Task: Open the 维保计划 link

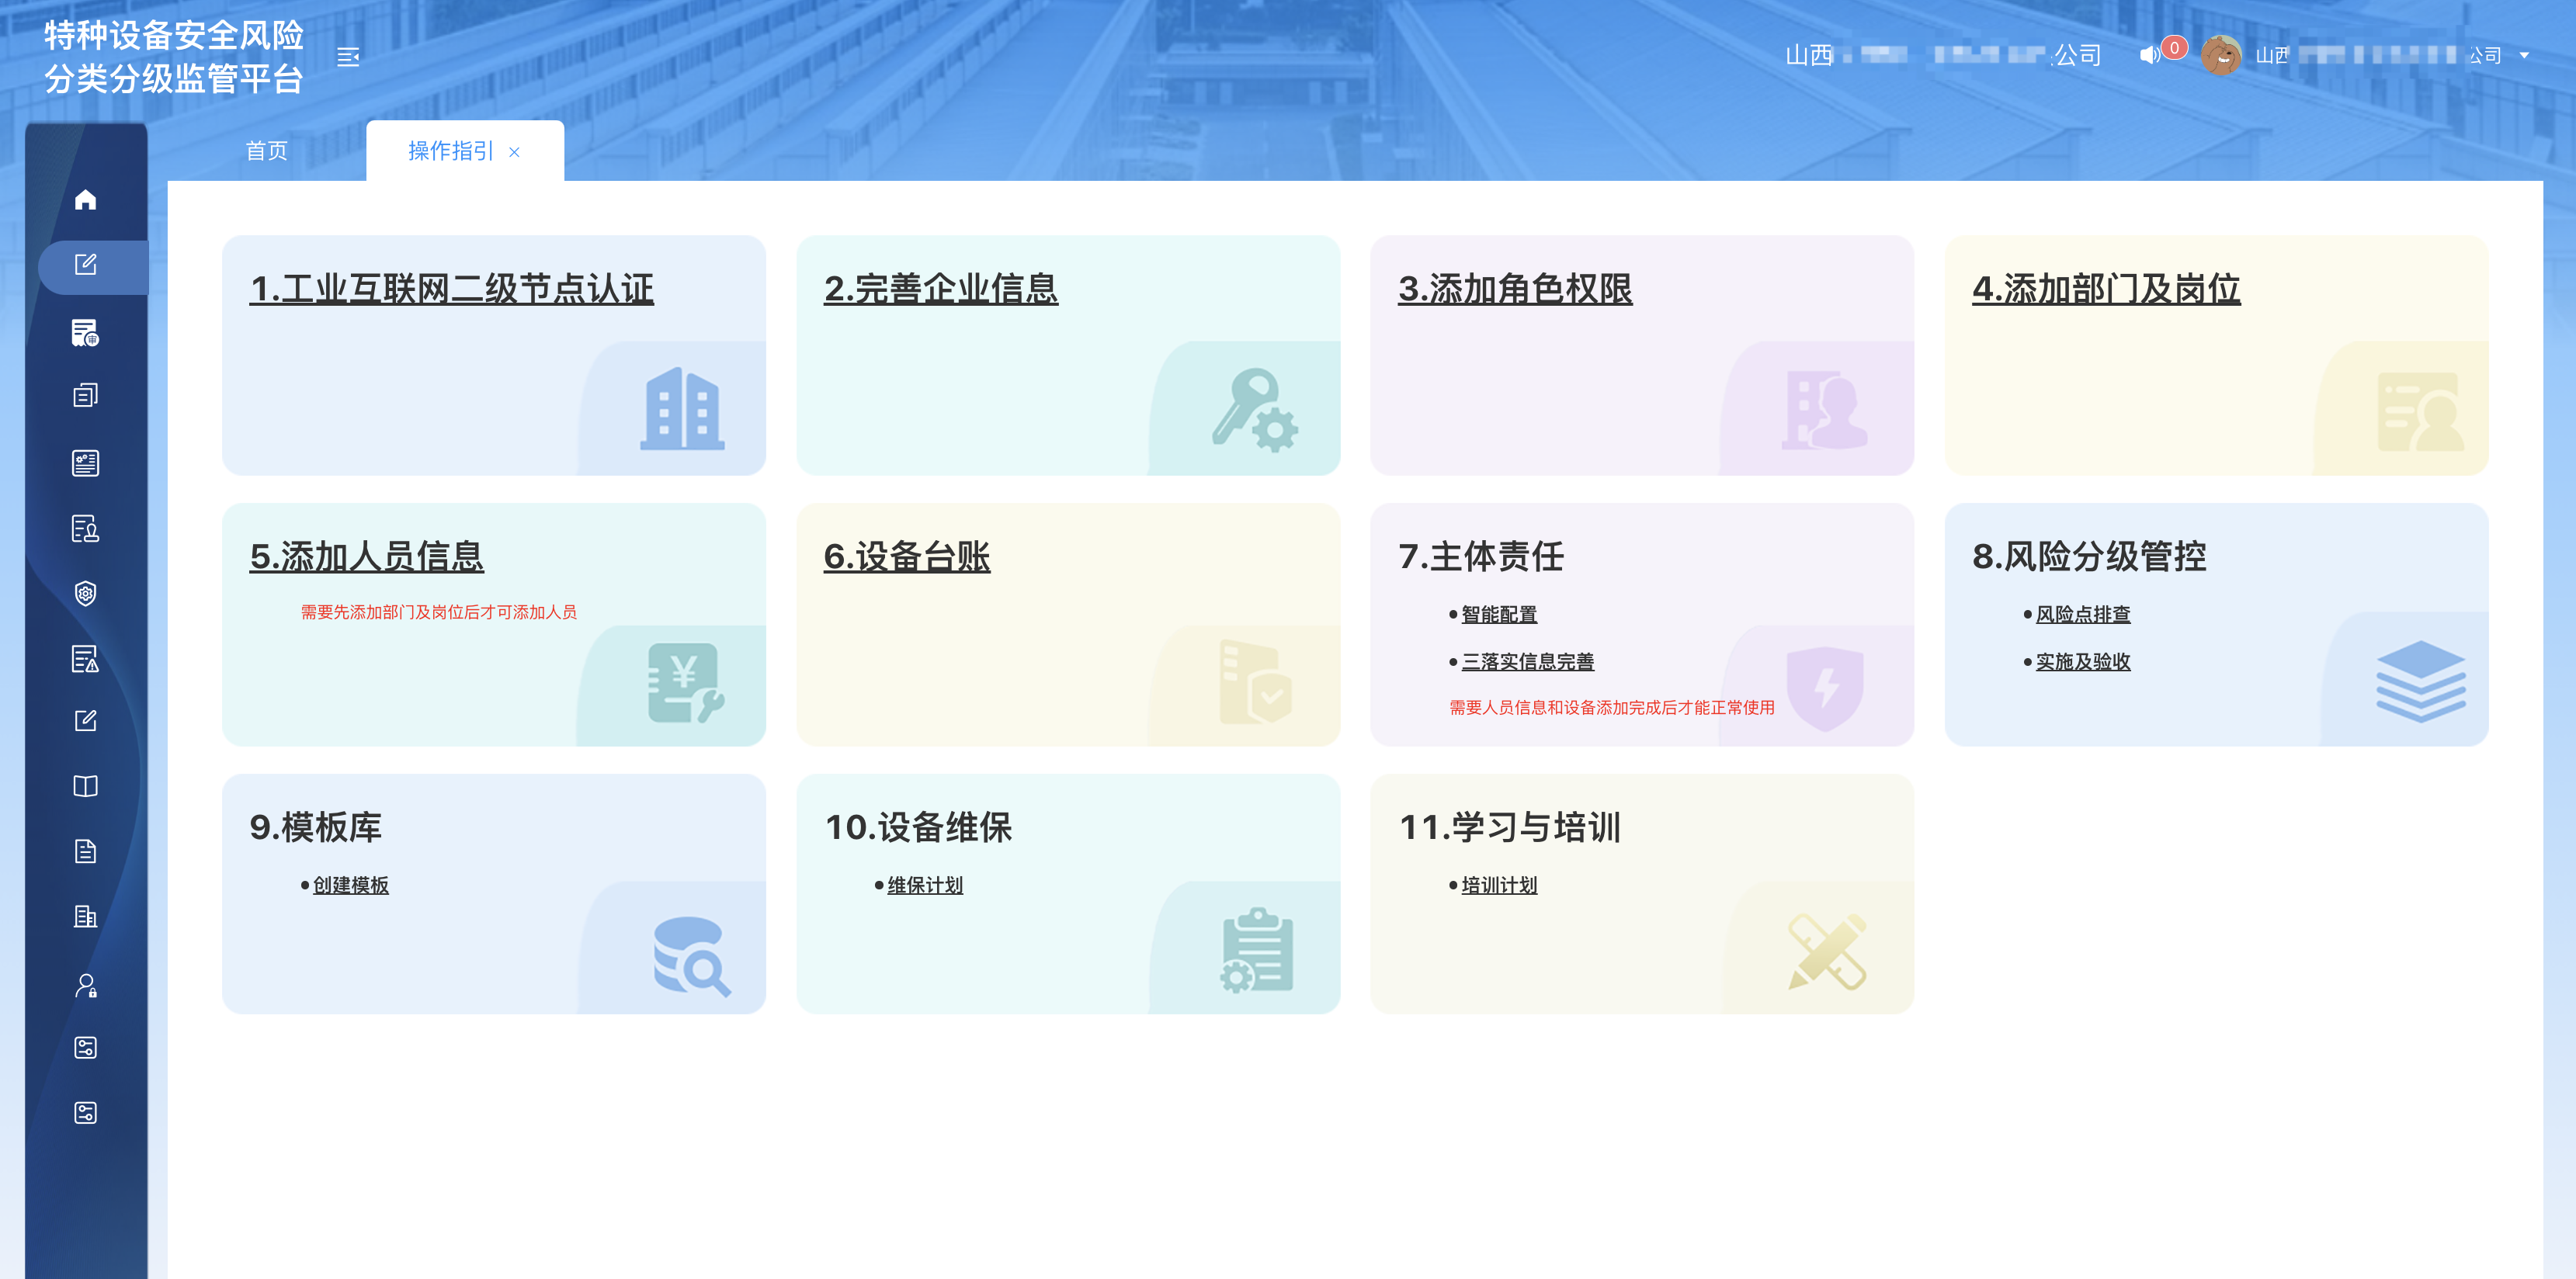Action: point(925,885)
